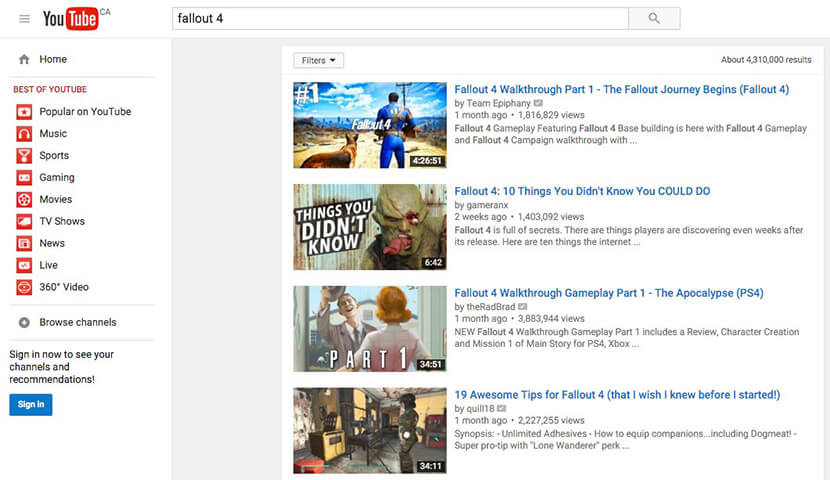This screenshot has height=480, width=830.
Task: Click the Popular on YouTube icon
Action: click(24, 112)
